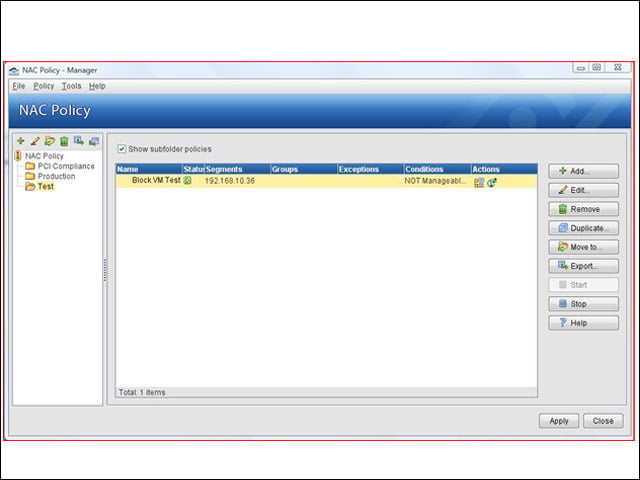Click the Production folder icon
Image resolution: width=640 pixels, height=480 pixels.
[30, 176]
